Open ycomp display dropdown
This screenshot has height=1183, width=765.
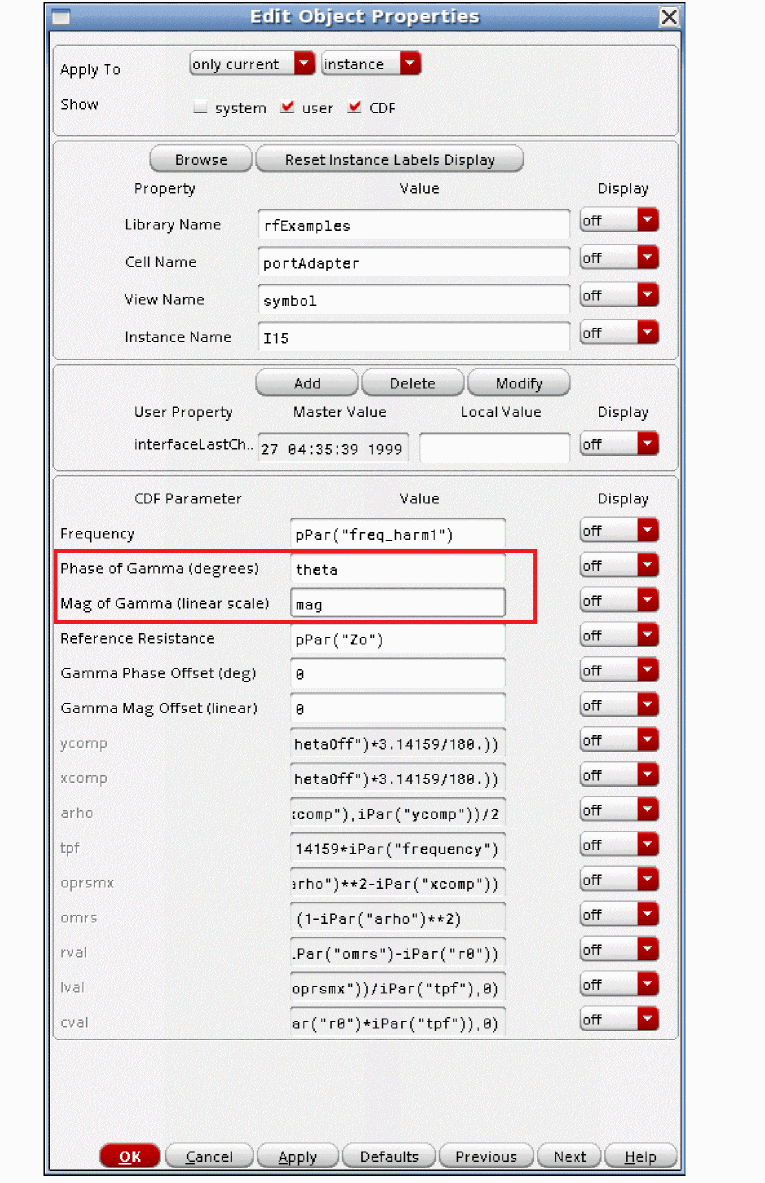tap(619, 740)
